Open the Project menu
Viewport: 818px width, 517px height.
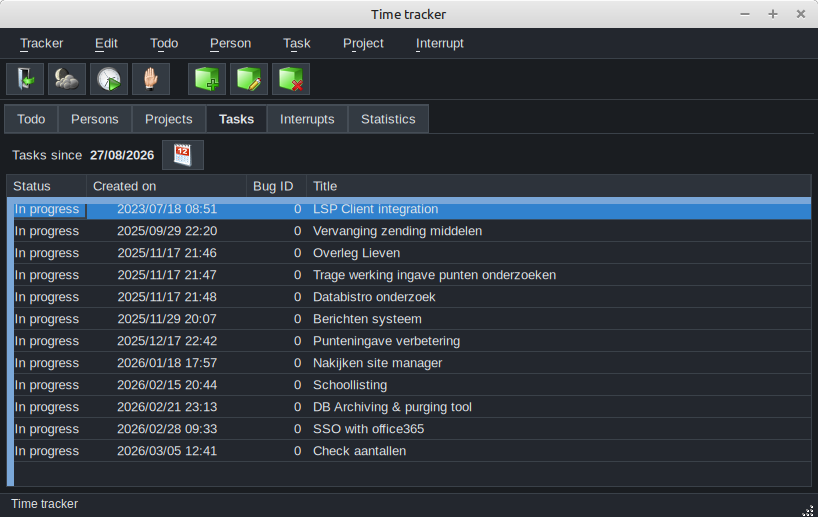click(363, 43)
